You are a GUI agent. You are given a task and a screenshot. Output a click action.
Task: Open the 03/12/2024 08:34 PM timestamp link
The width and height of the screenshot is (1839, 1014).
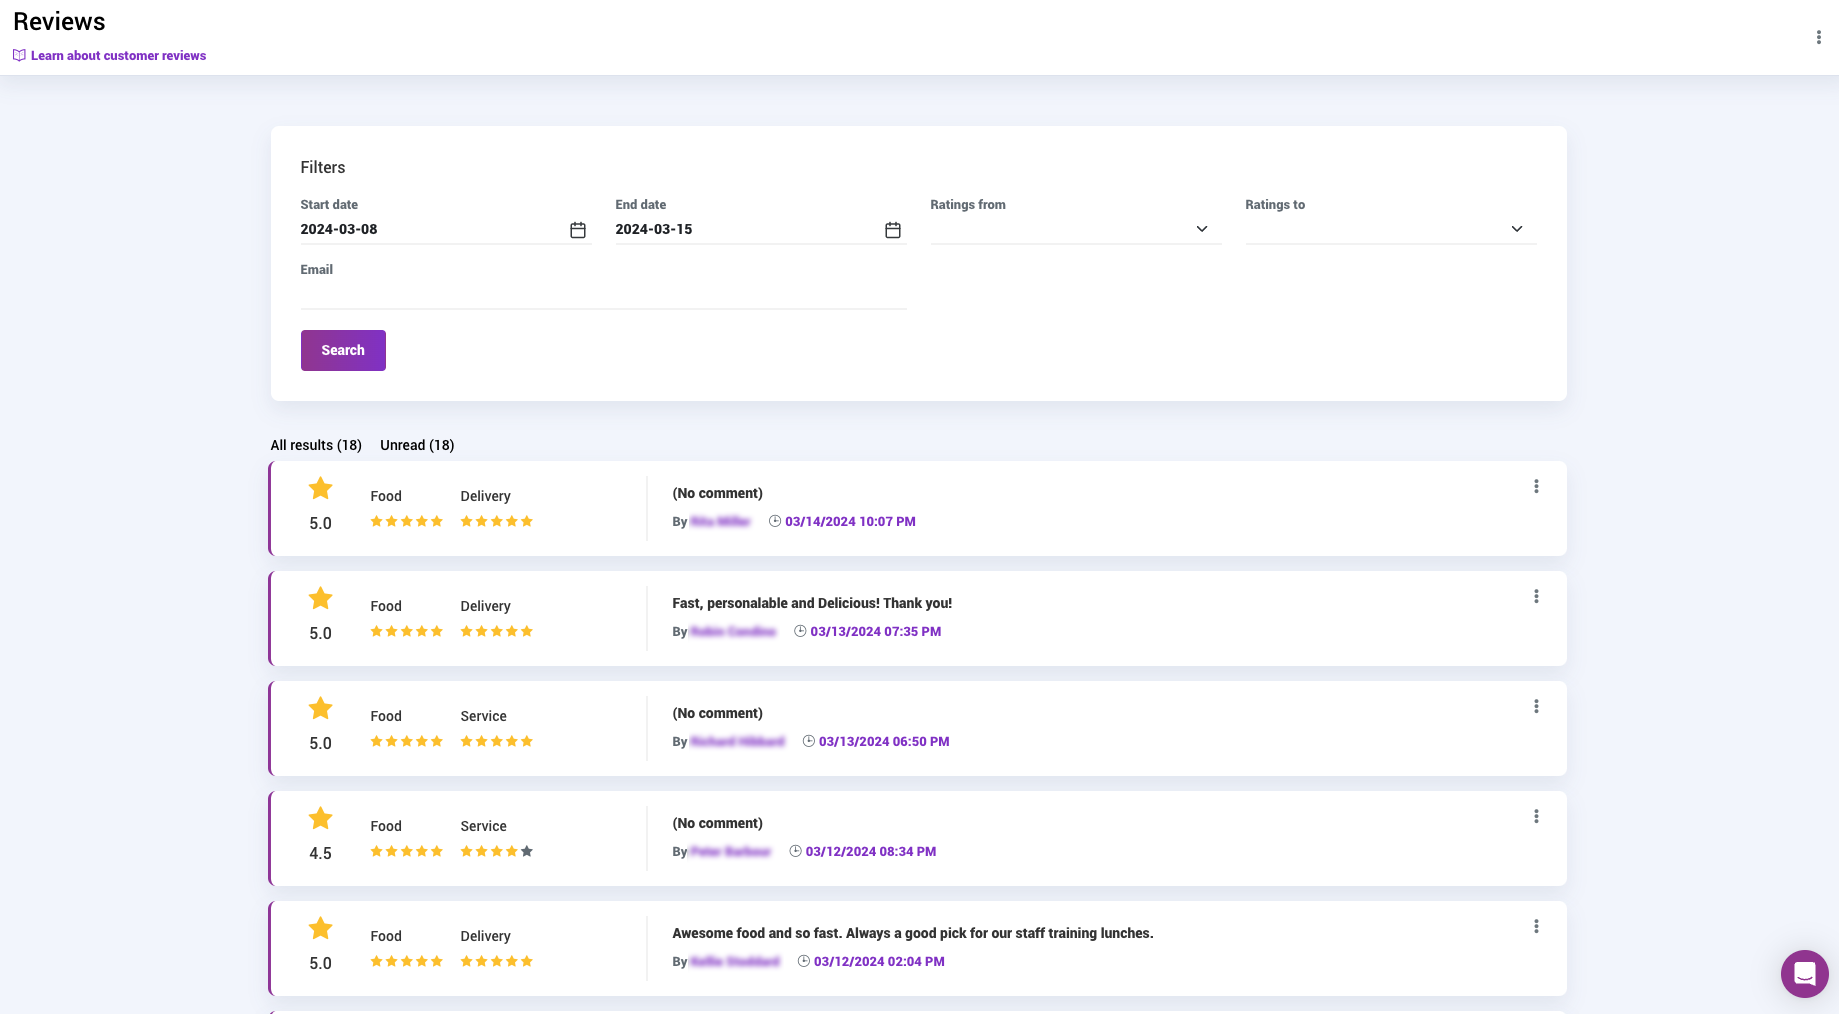pyautogui.click(x=870, y=852)
